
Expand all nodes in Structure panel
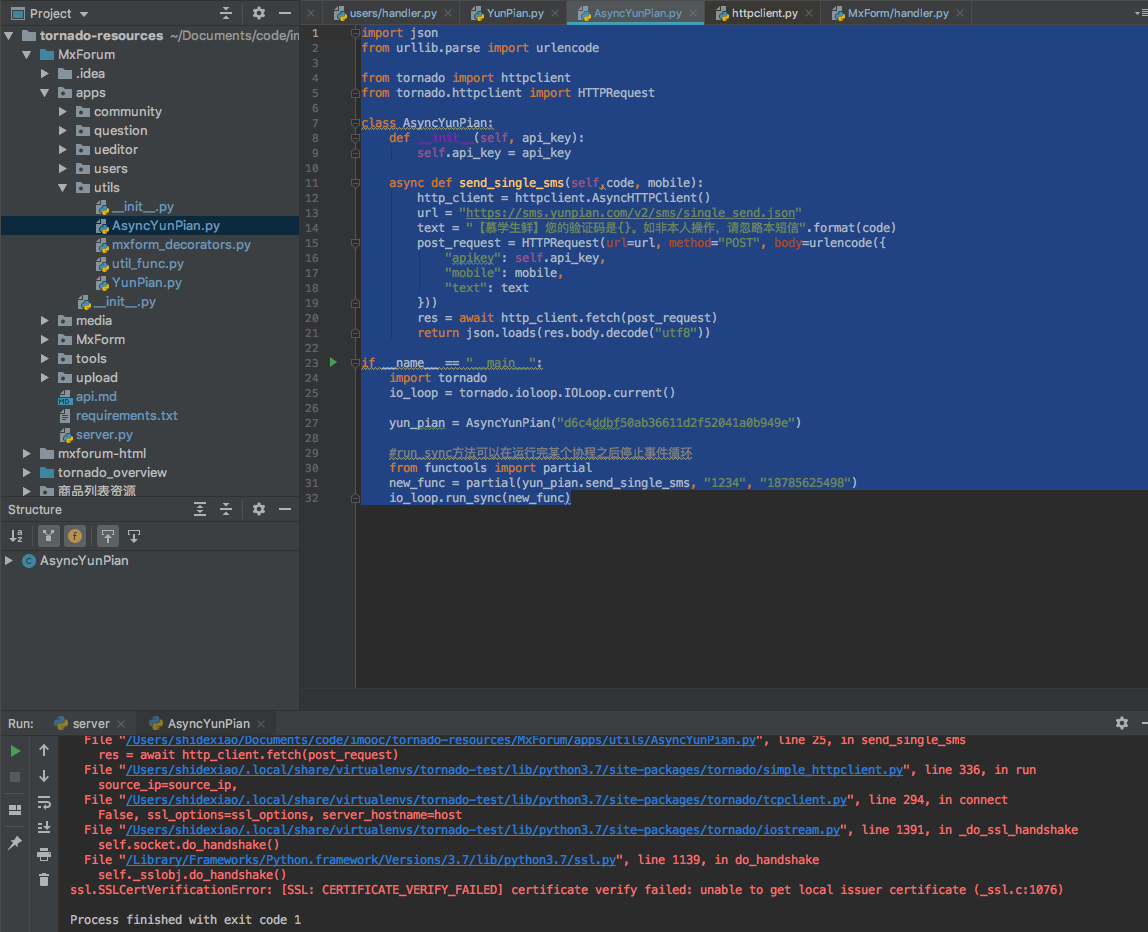200,510
